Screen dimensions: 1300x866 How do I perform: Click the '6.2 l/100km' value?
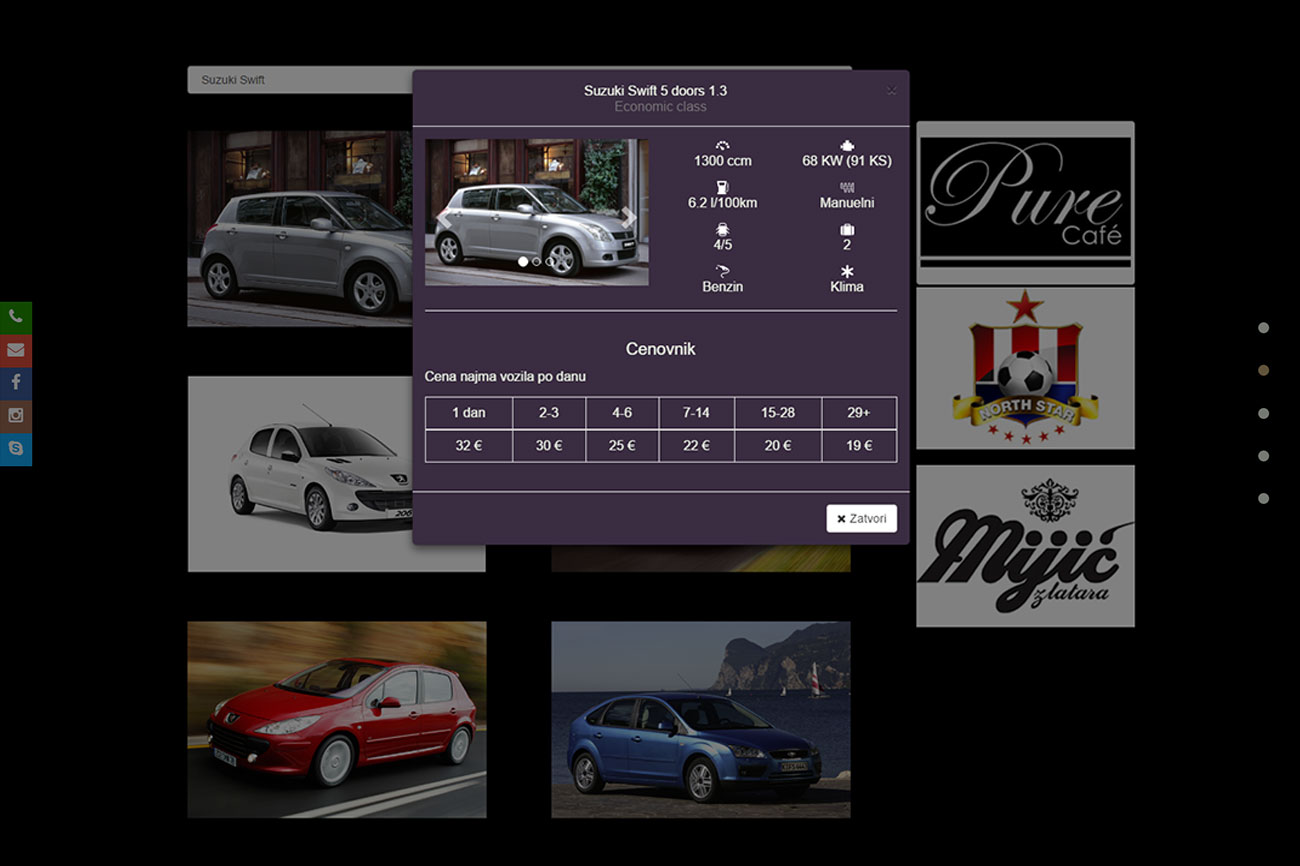[x=723, y=202]
